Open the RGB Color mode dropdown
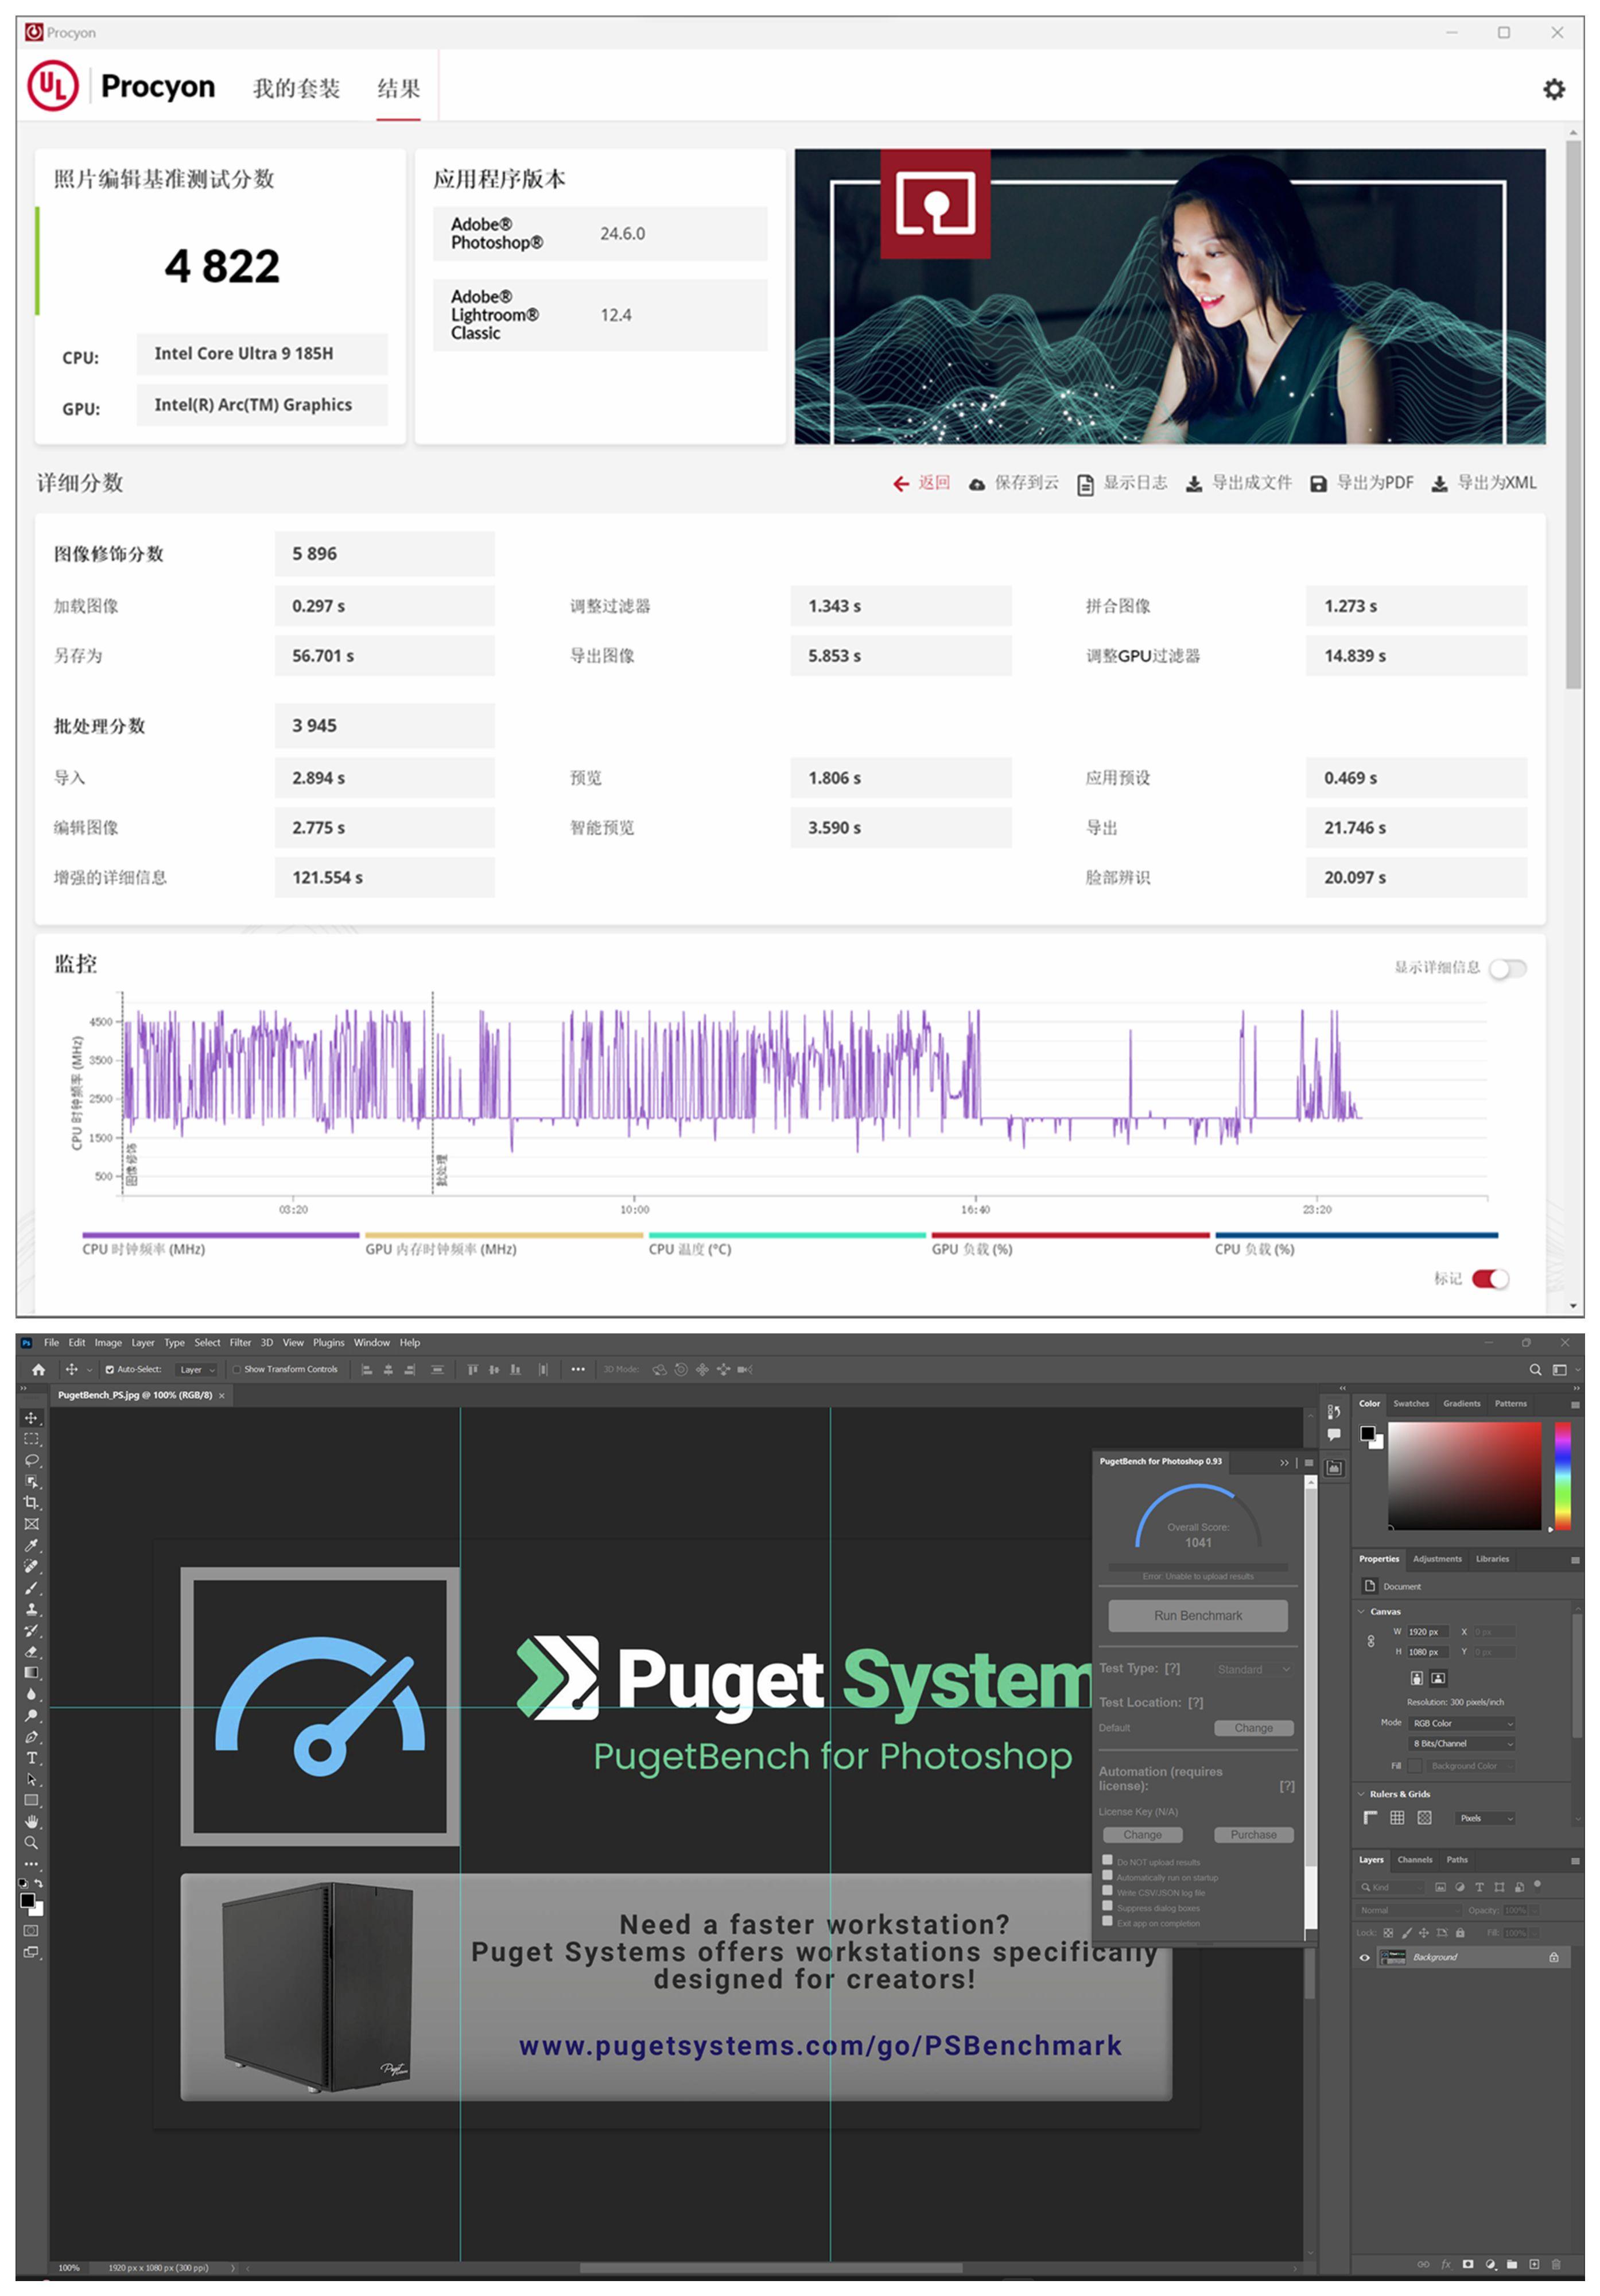The width and height of the screenshot is (1600, 2296). pyautogui.click(x=1462, y=1723)
